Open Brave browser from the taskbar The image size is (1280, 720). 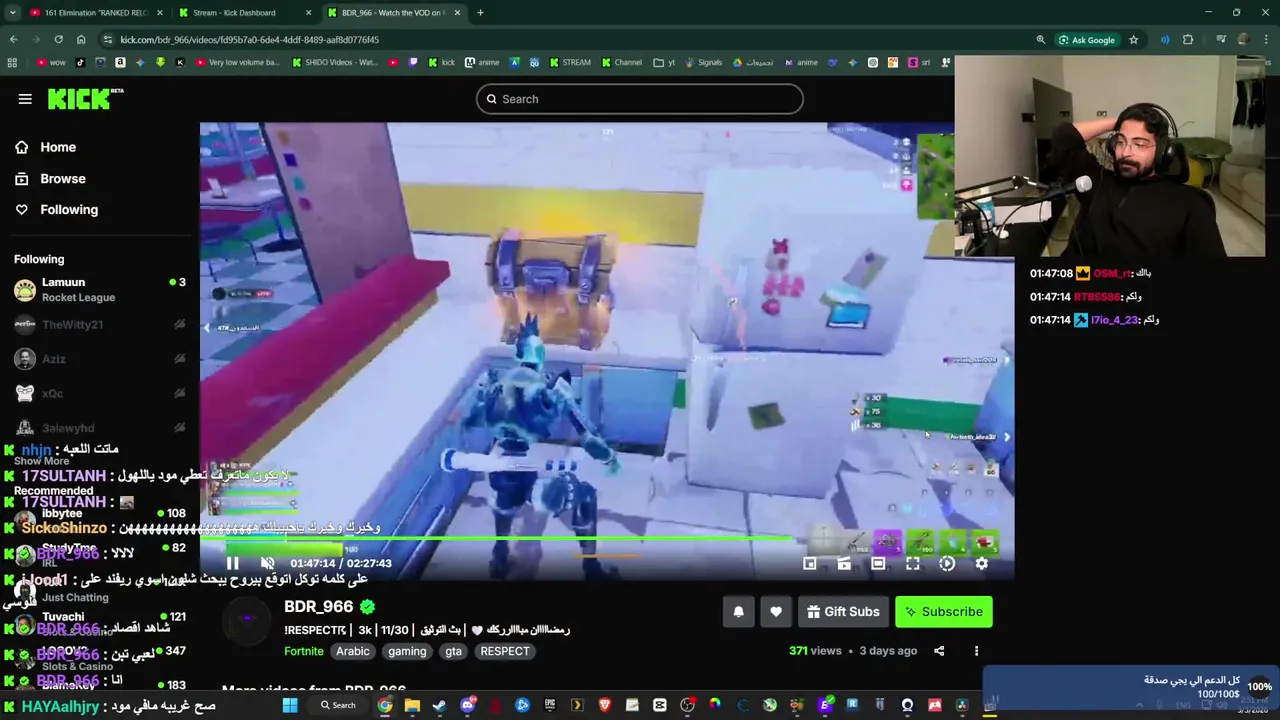[605, 705]
